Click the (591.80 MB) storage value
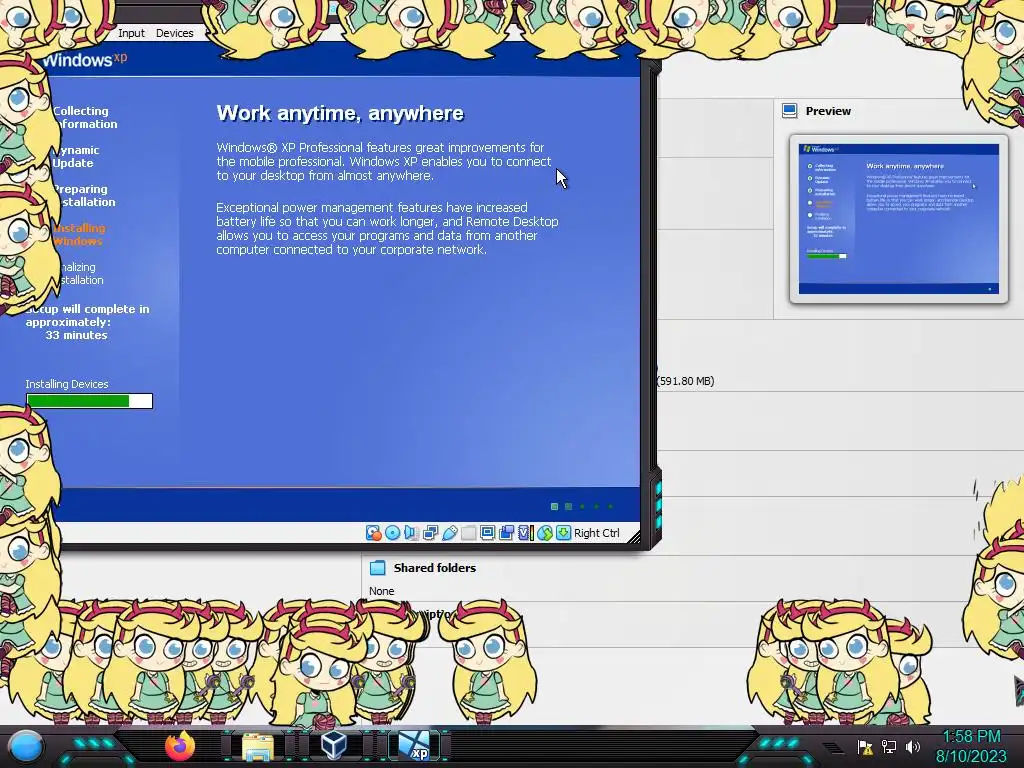This screenshot has width=1024, height=768. point(686,381)
